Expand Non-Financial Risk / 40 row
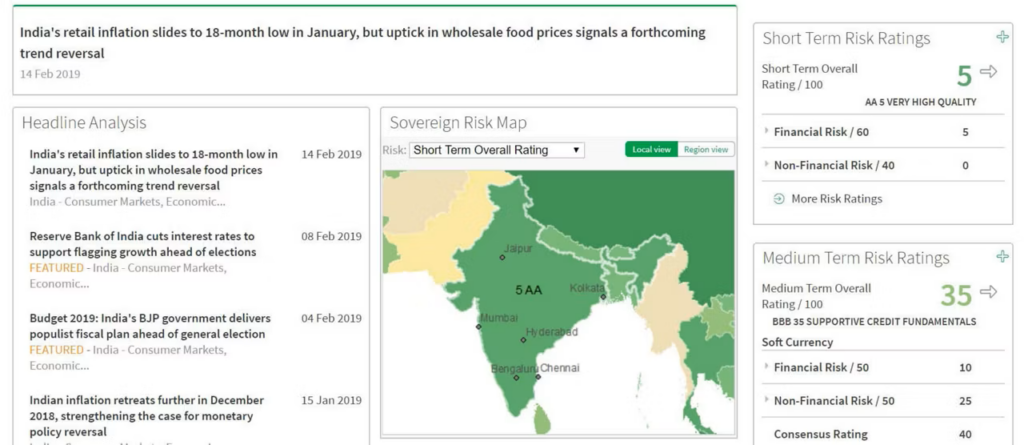This screenshot has width=1024, height=445. 767,165
